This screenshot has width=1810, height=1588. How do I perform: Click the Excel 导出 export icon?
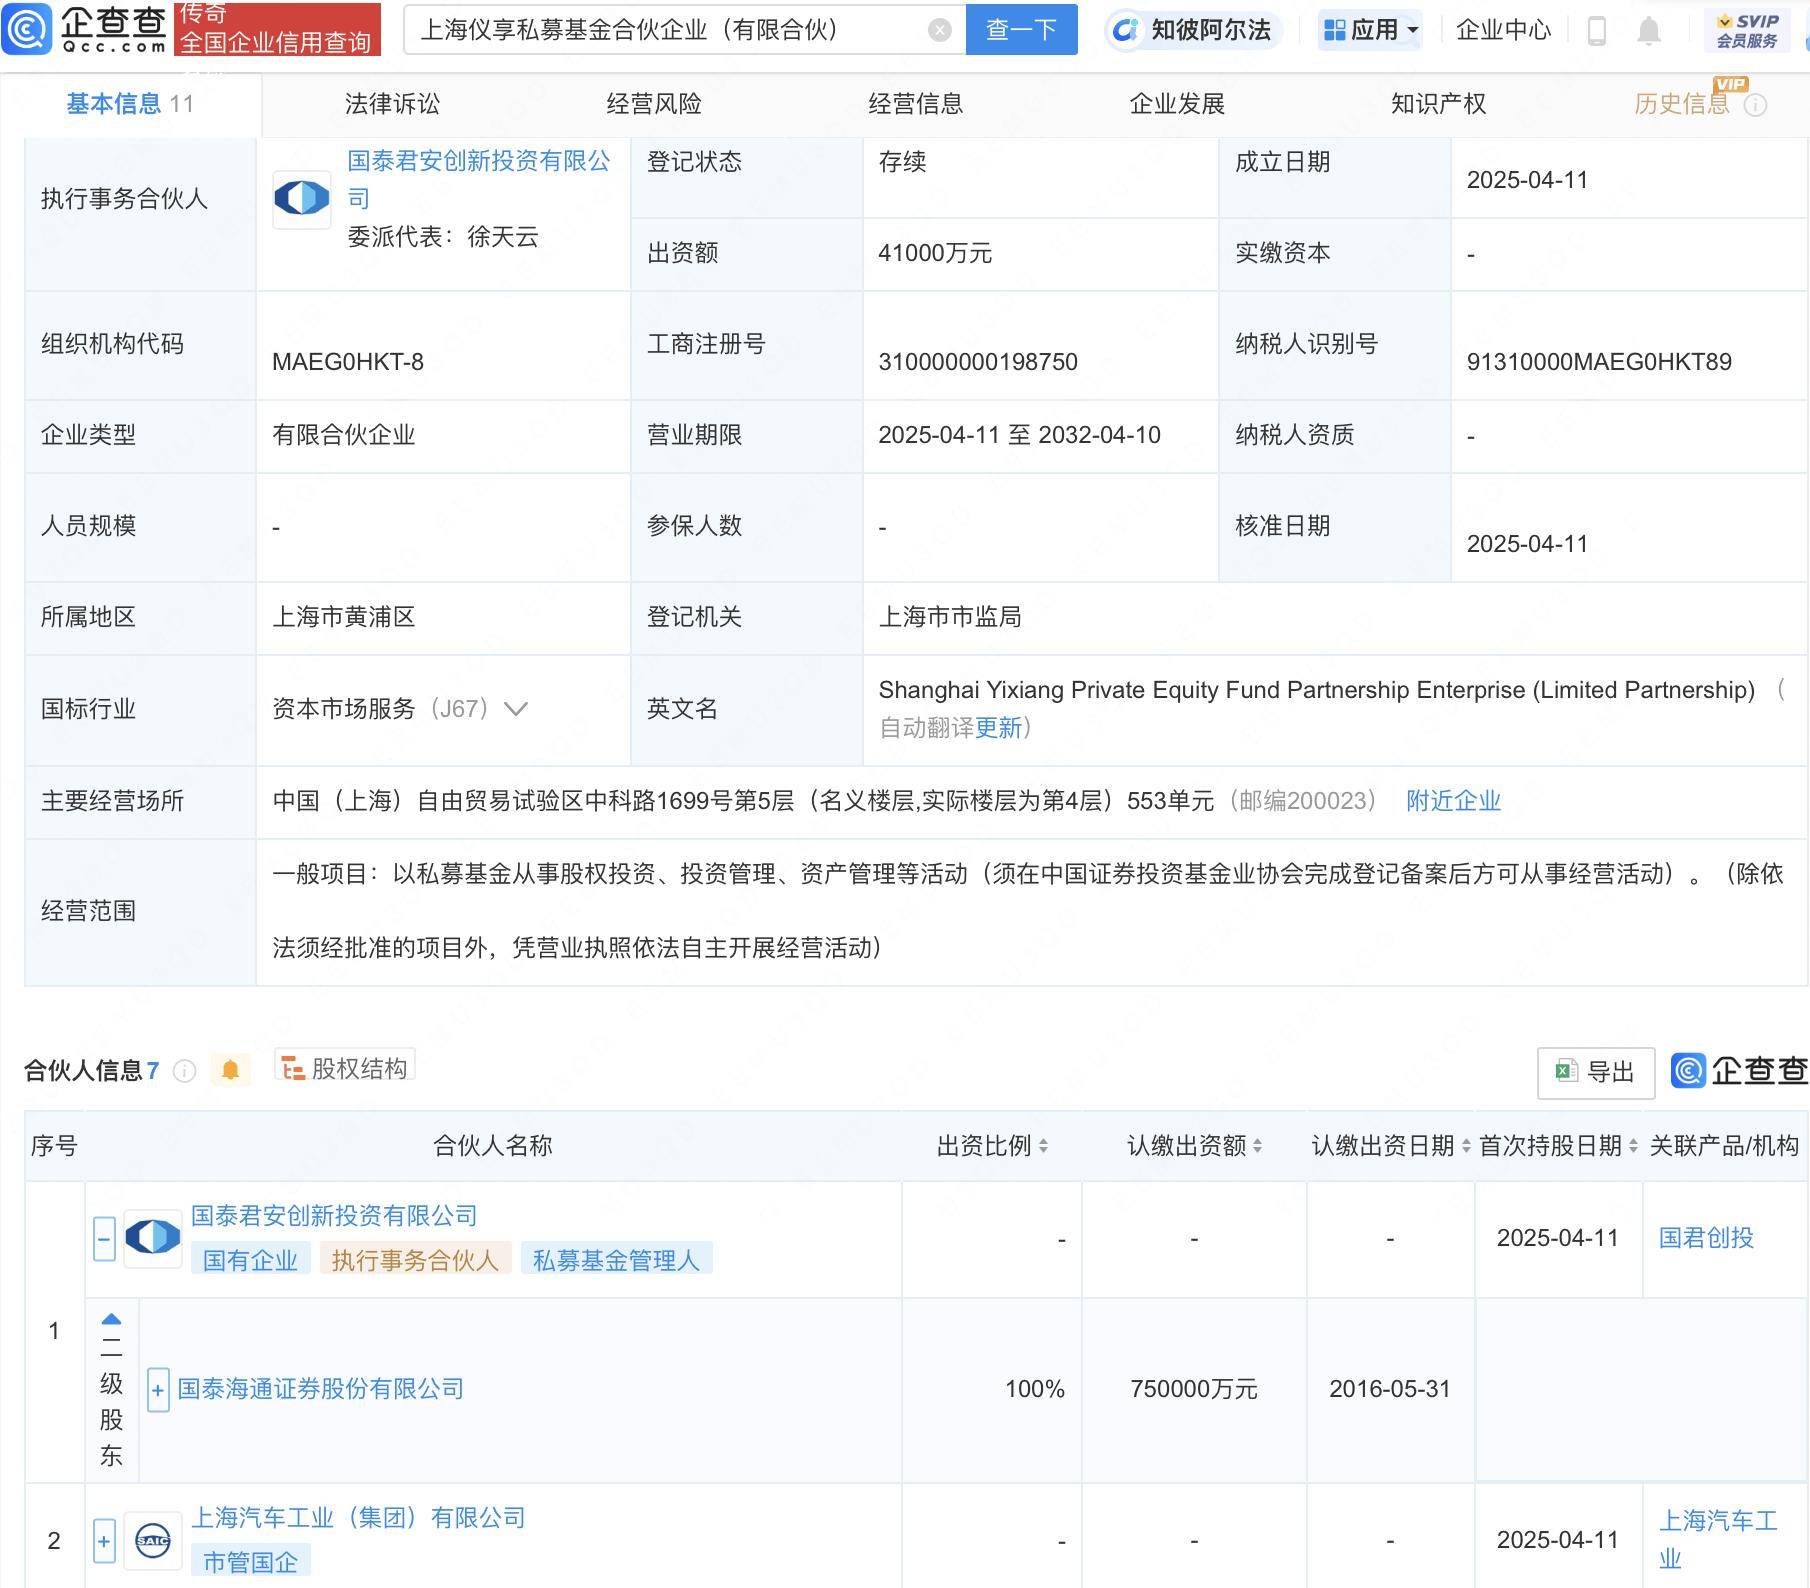point(1566,1071)
